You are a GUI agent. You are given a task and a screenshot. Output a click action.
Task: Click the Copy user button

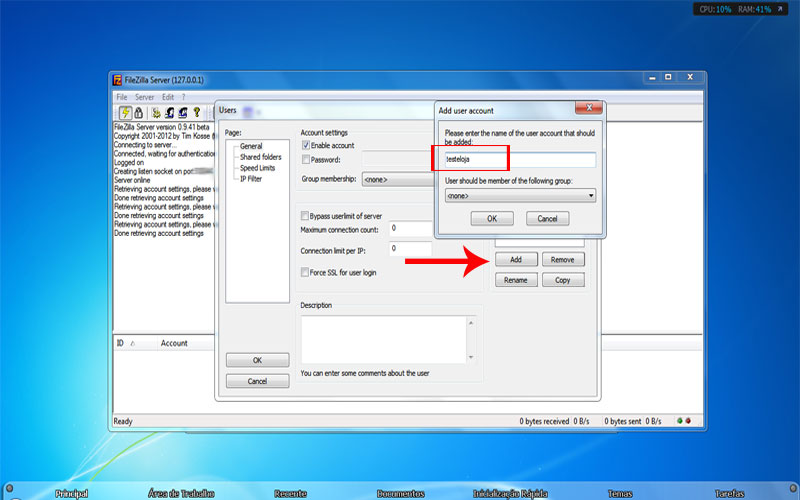click(563, 280)
